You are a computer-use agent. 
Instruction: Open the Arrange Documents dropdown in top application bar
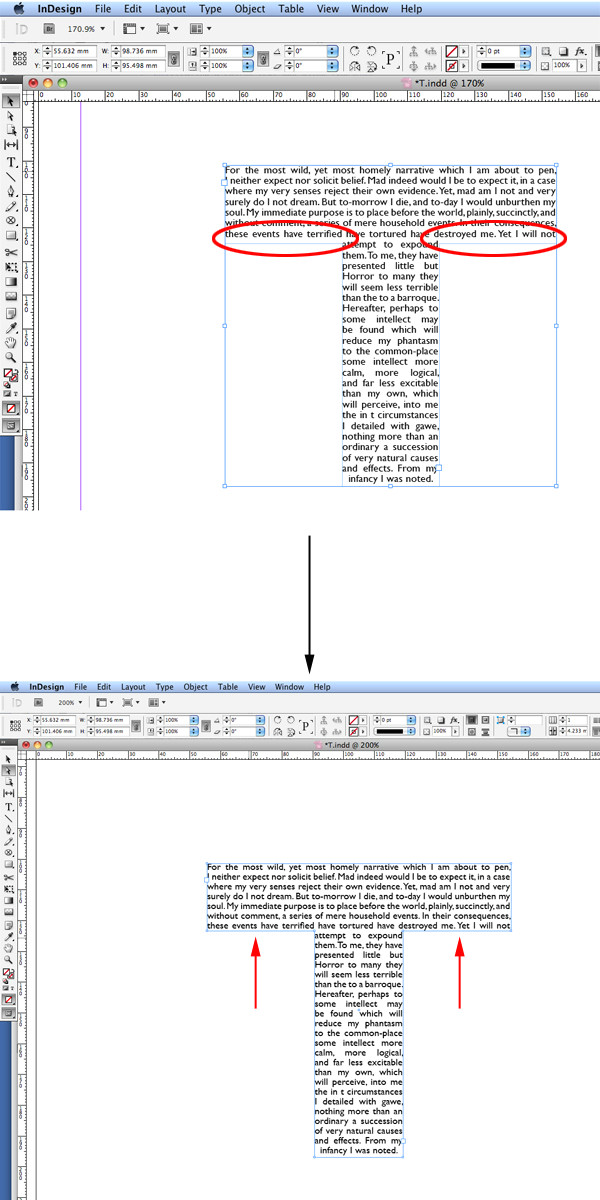(x=200, y=29)
